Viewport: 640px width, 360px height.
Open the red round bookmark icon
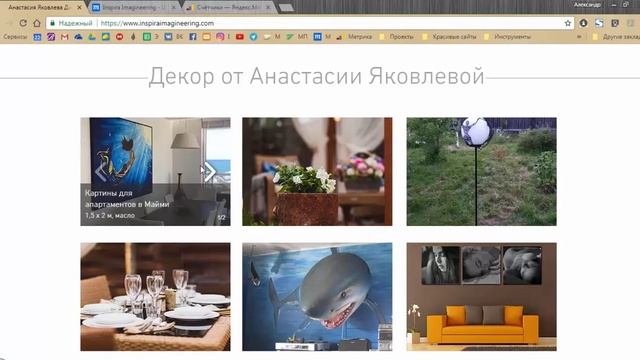click(119, 37)
